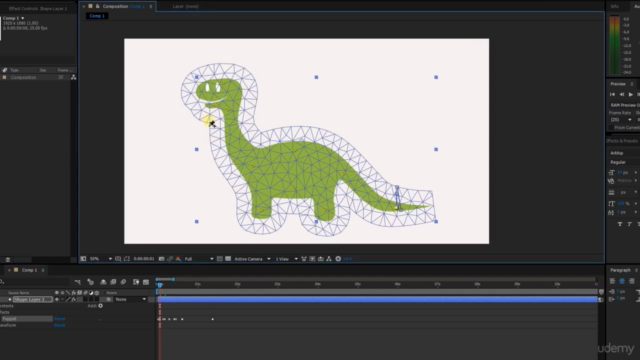Toggle quality switch for Shape Layer 1
Viewport: 640px width, 360px height.
(x=68, y=299)
